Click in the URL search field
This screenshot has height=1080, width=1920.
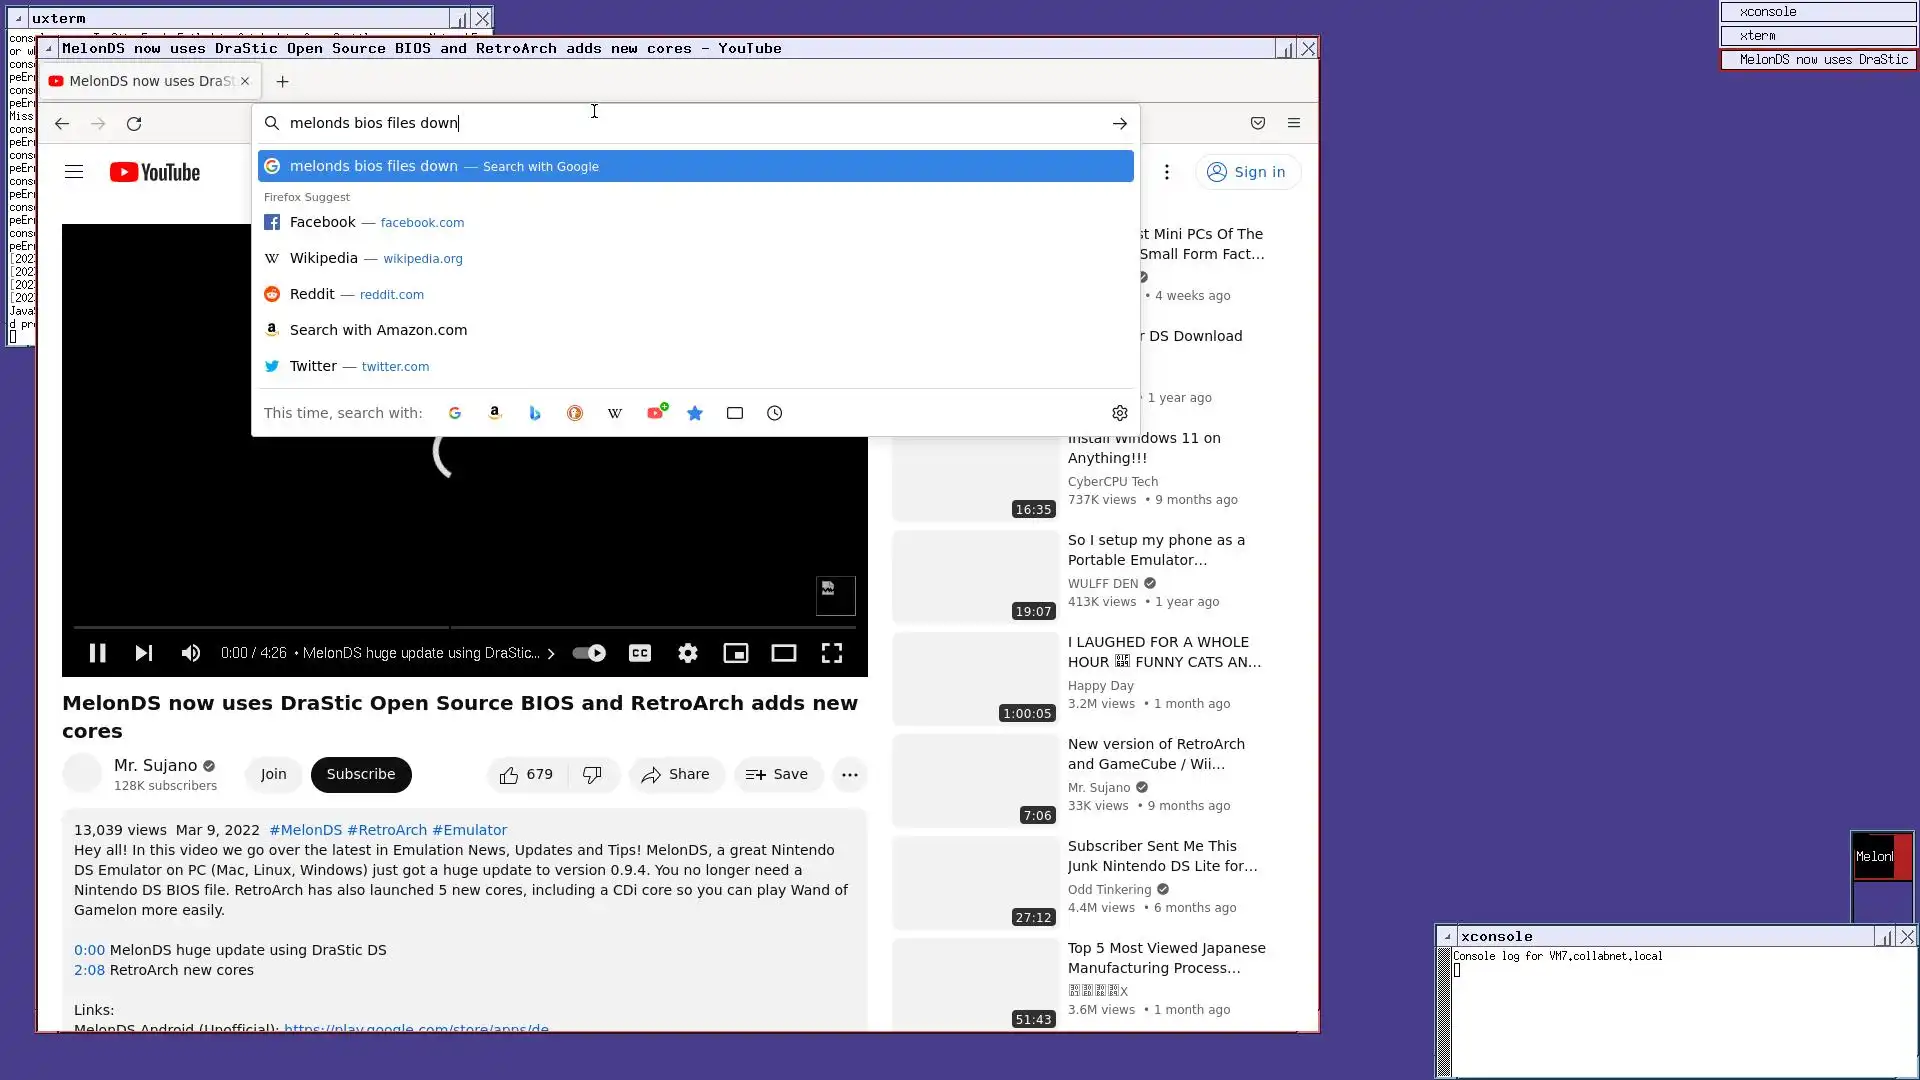(690, 123)
